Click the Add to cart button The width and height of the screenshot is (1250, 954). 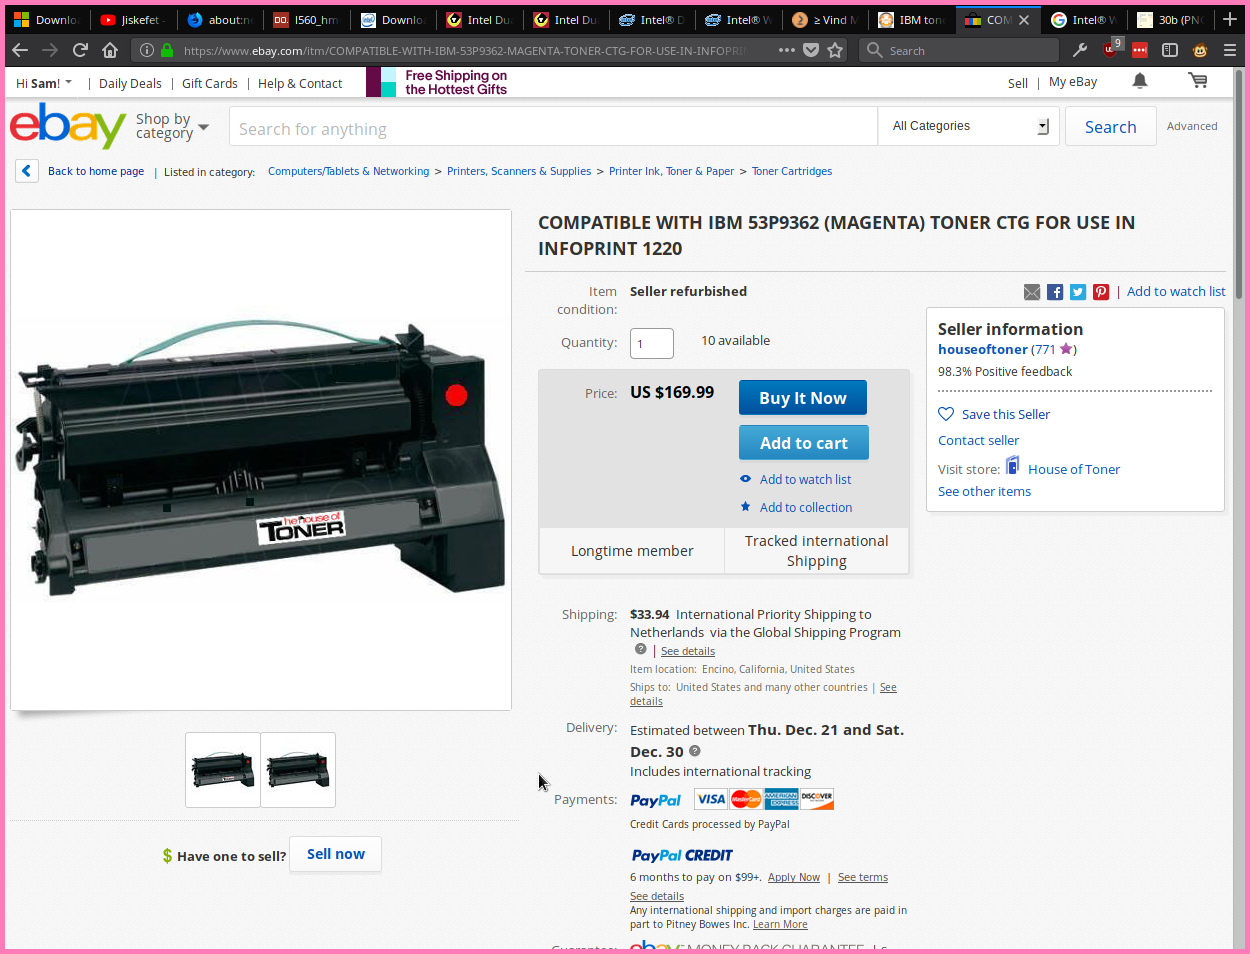(x=803, y=443)
